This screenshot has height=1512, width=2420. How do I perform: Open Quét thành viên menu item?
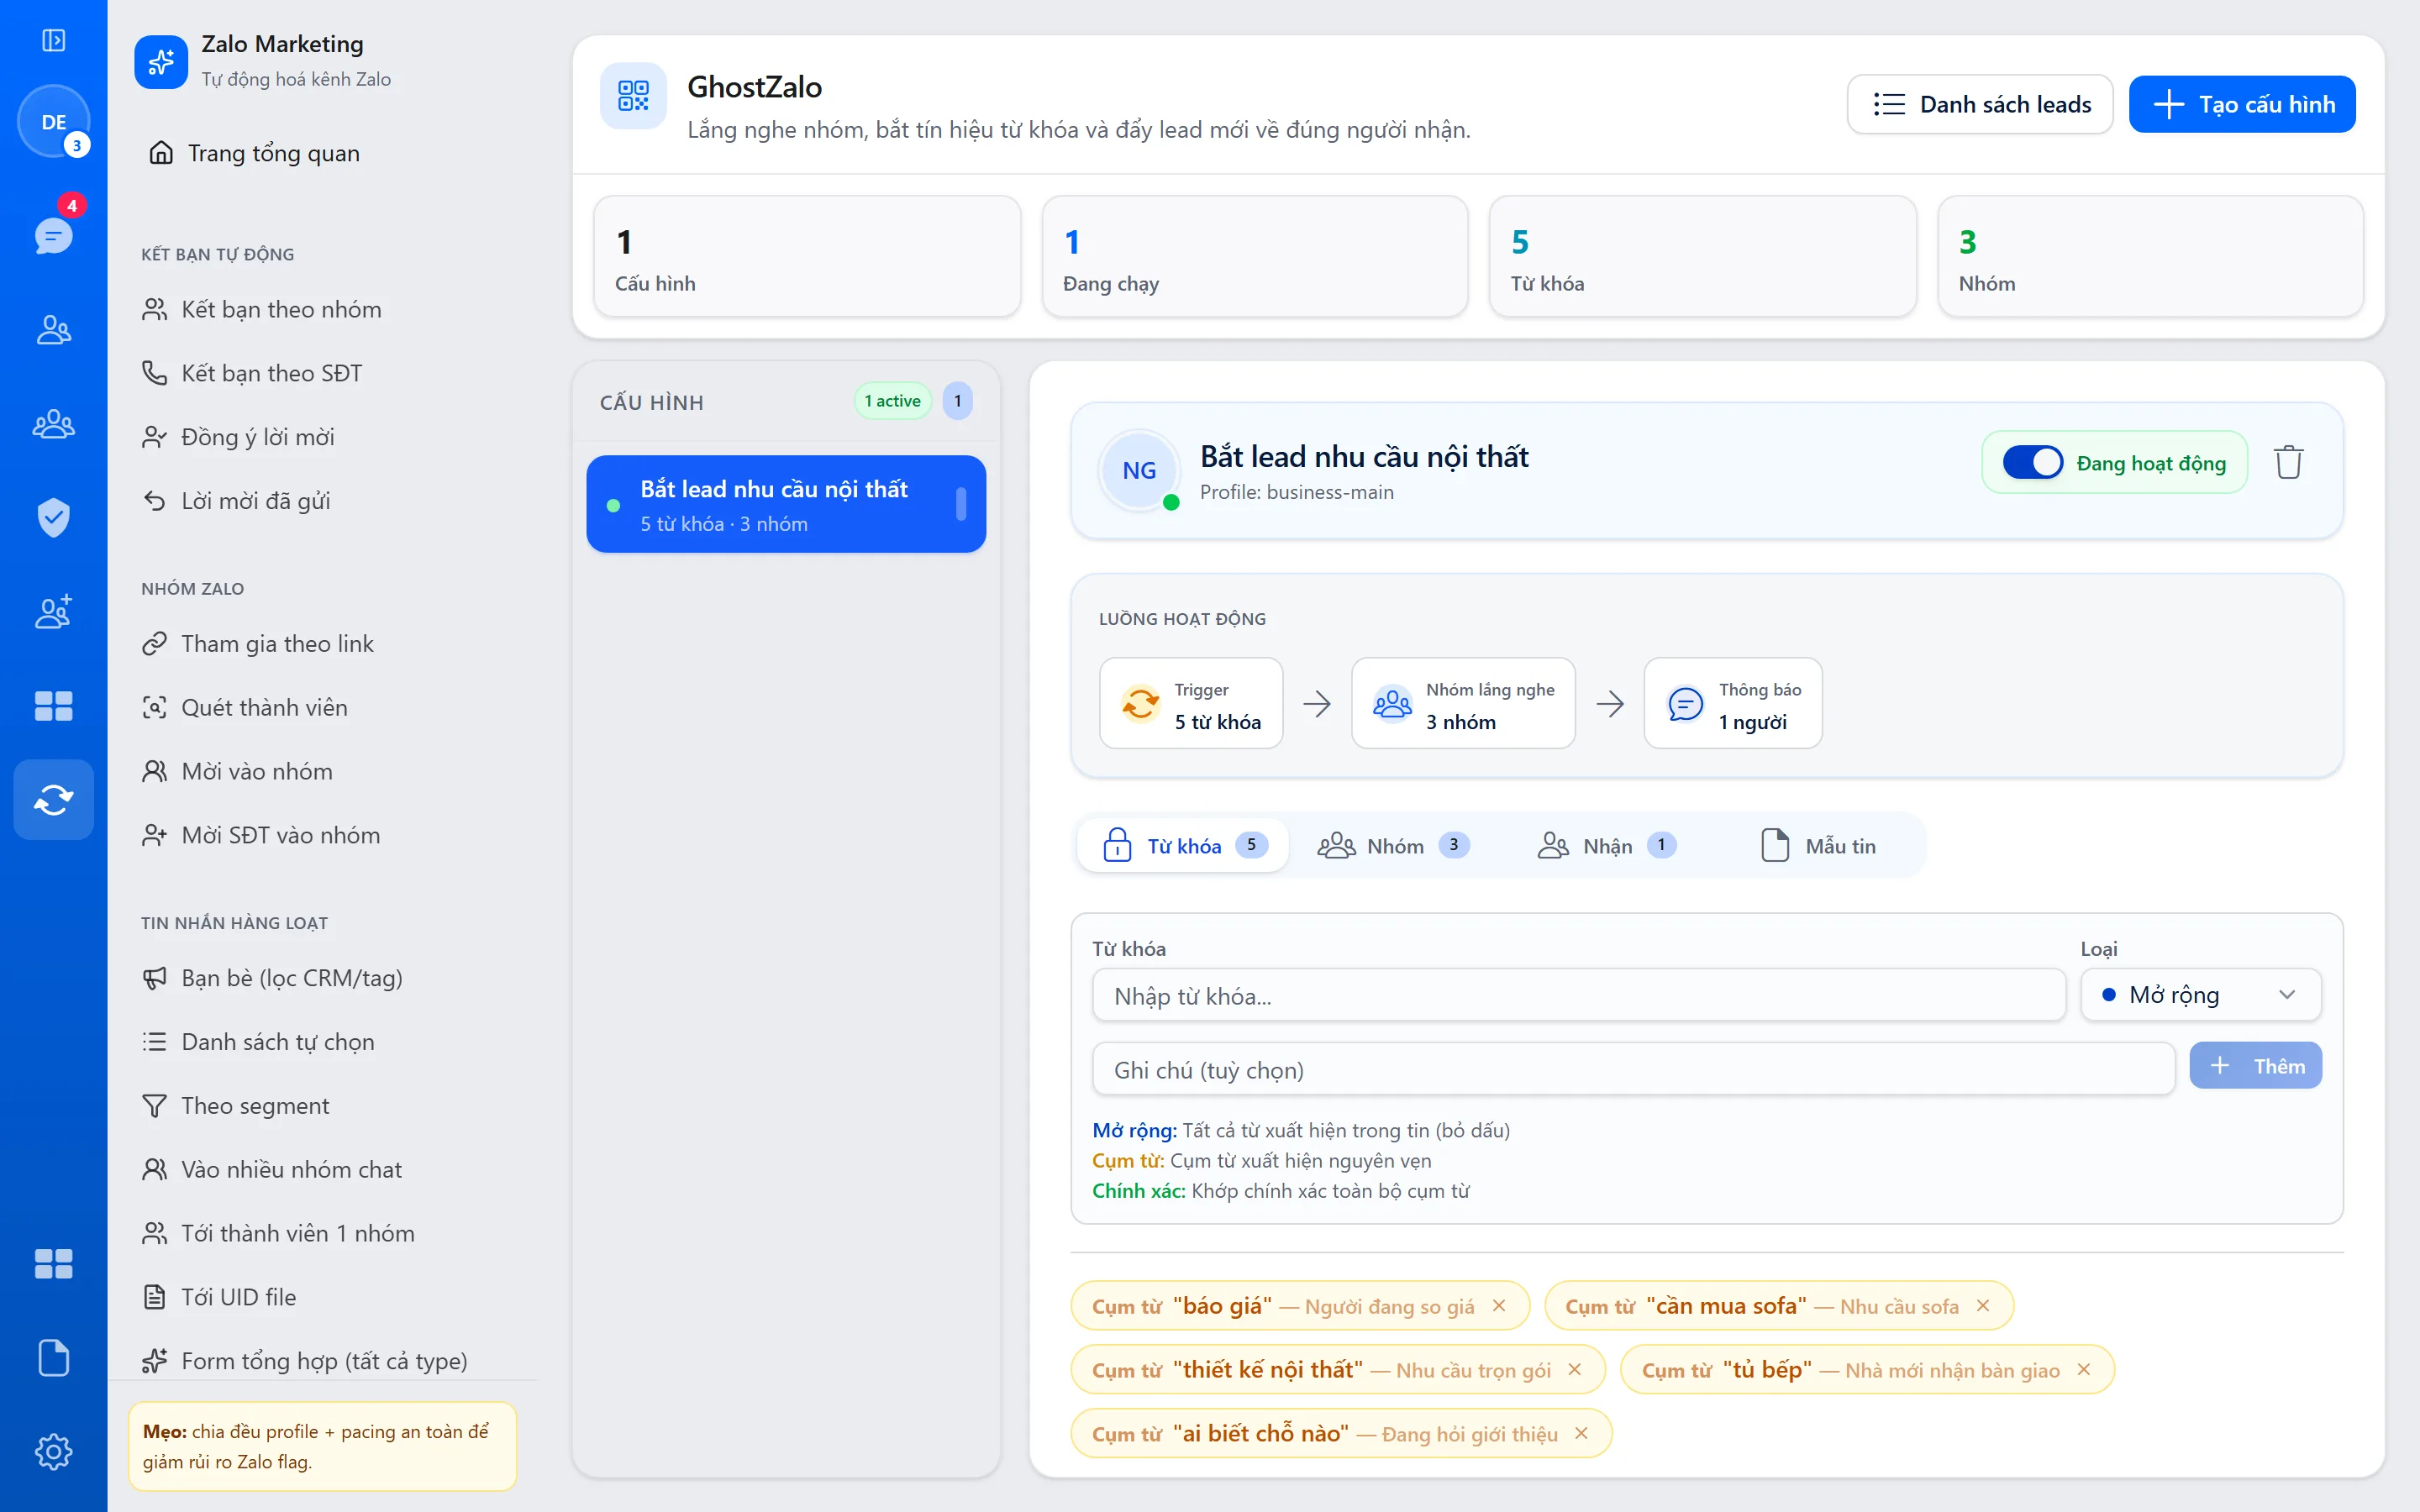pos(244,707)
